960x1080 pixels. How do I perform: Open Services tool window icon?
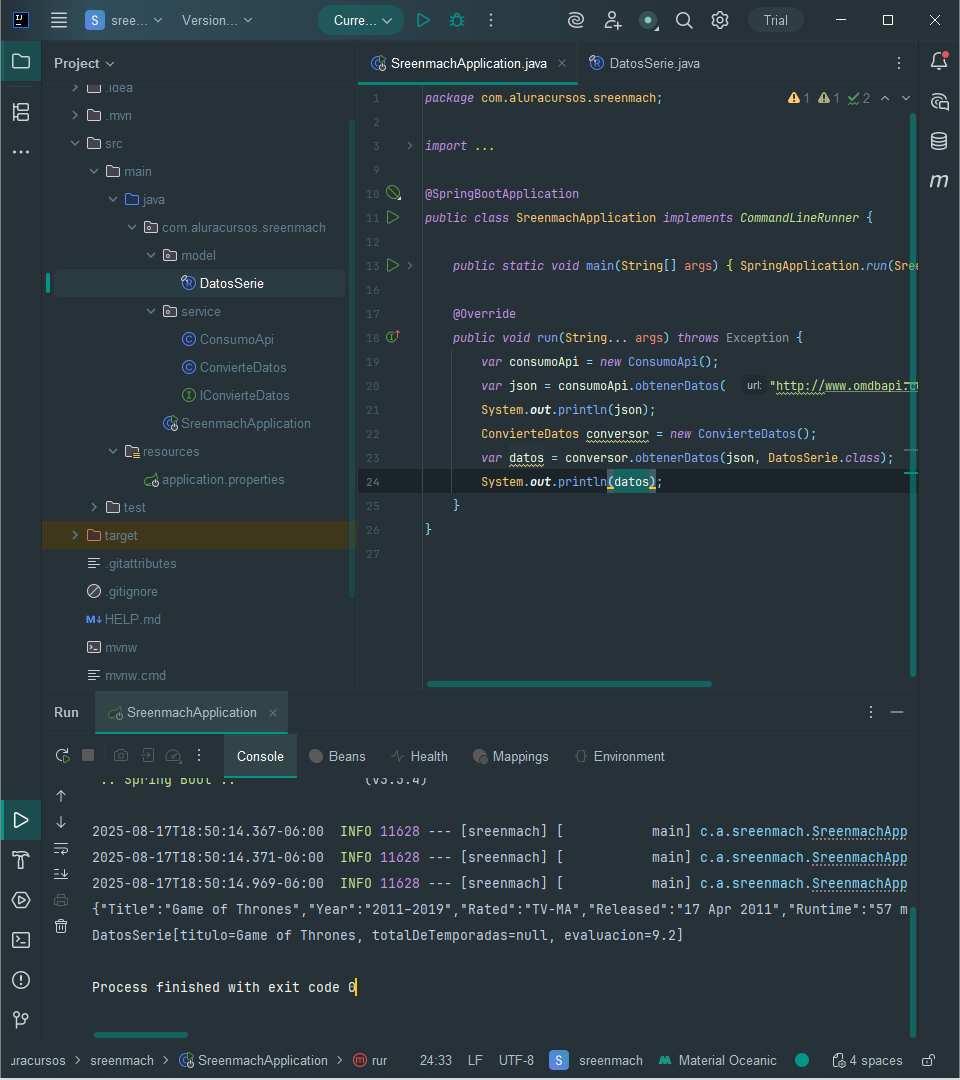point(21,900)
